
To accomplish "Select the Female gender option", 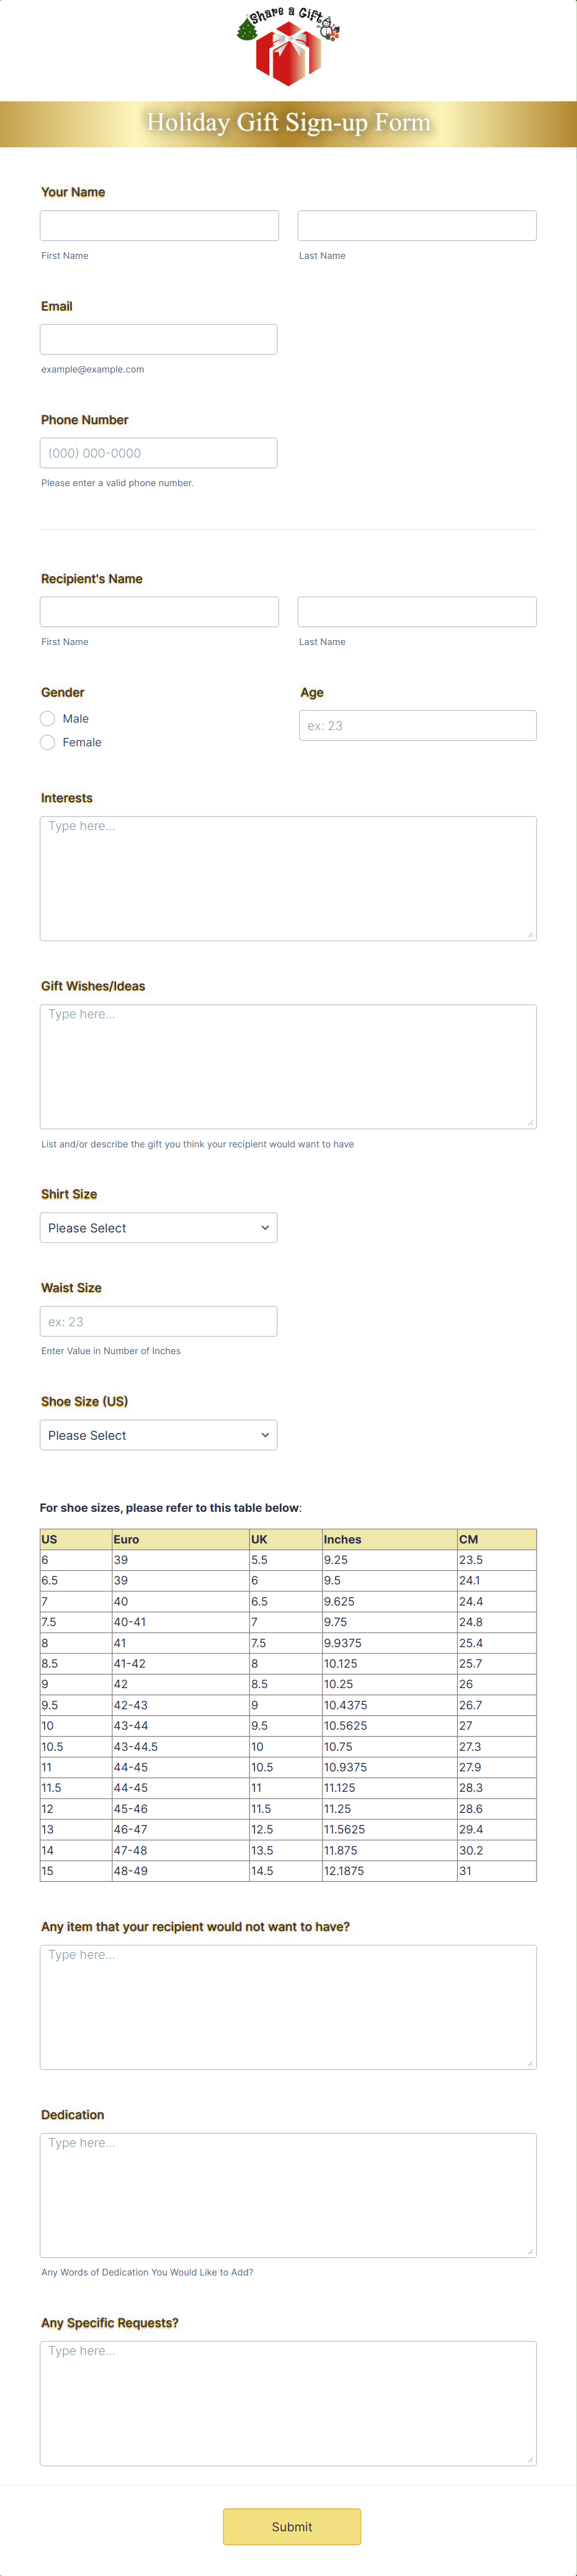I will [x=47, y=742].
